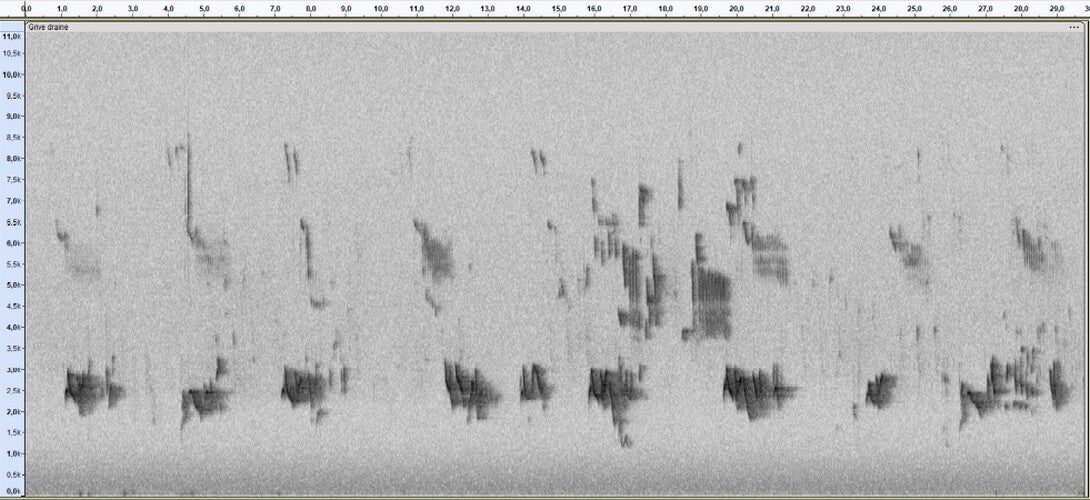Select the 'Grive draine' clip title bar
1090x500 pixels.
coord(554,26)
